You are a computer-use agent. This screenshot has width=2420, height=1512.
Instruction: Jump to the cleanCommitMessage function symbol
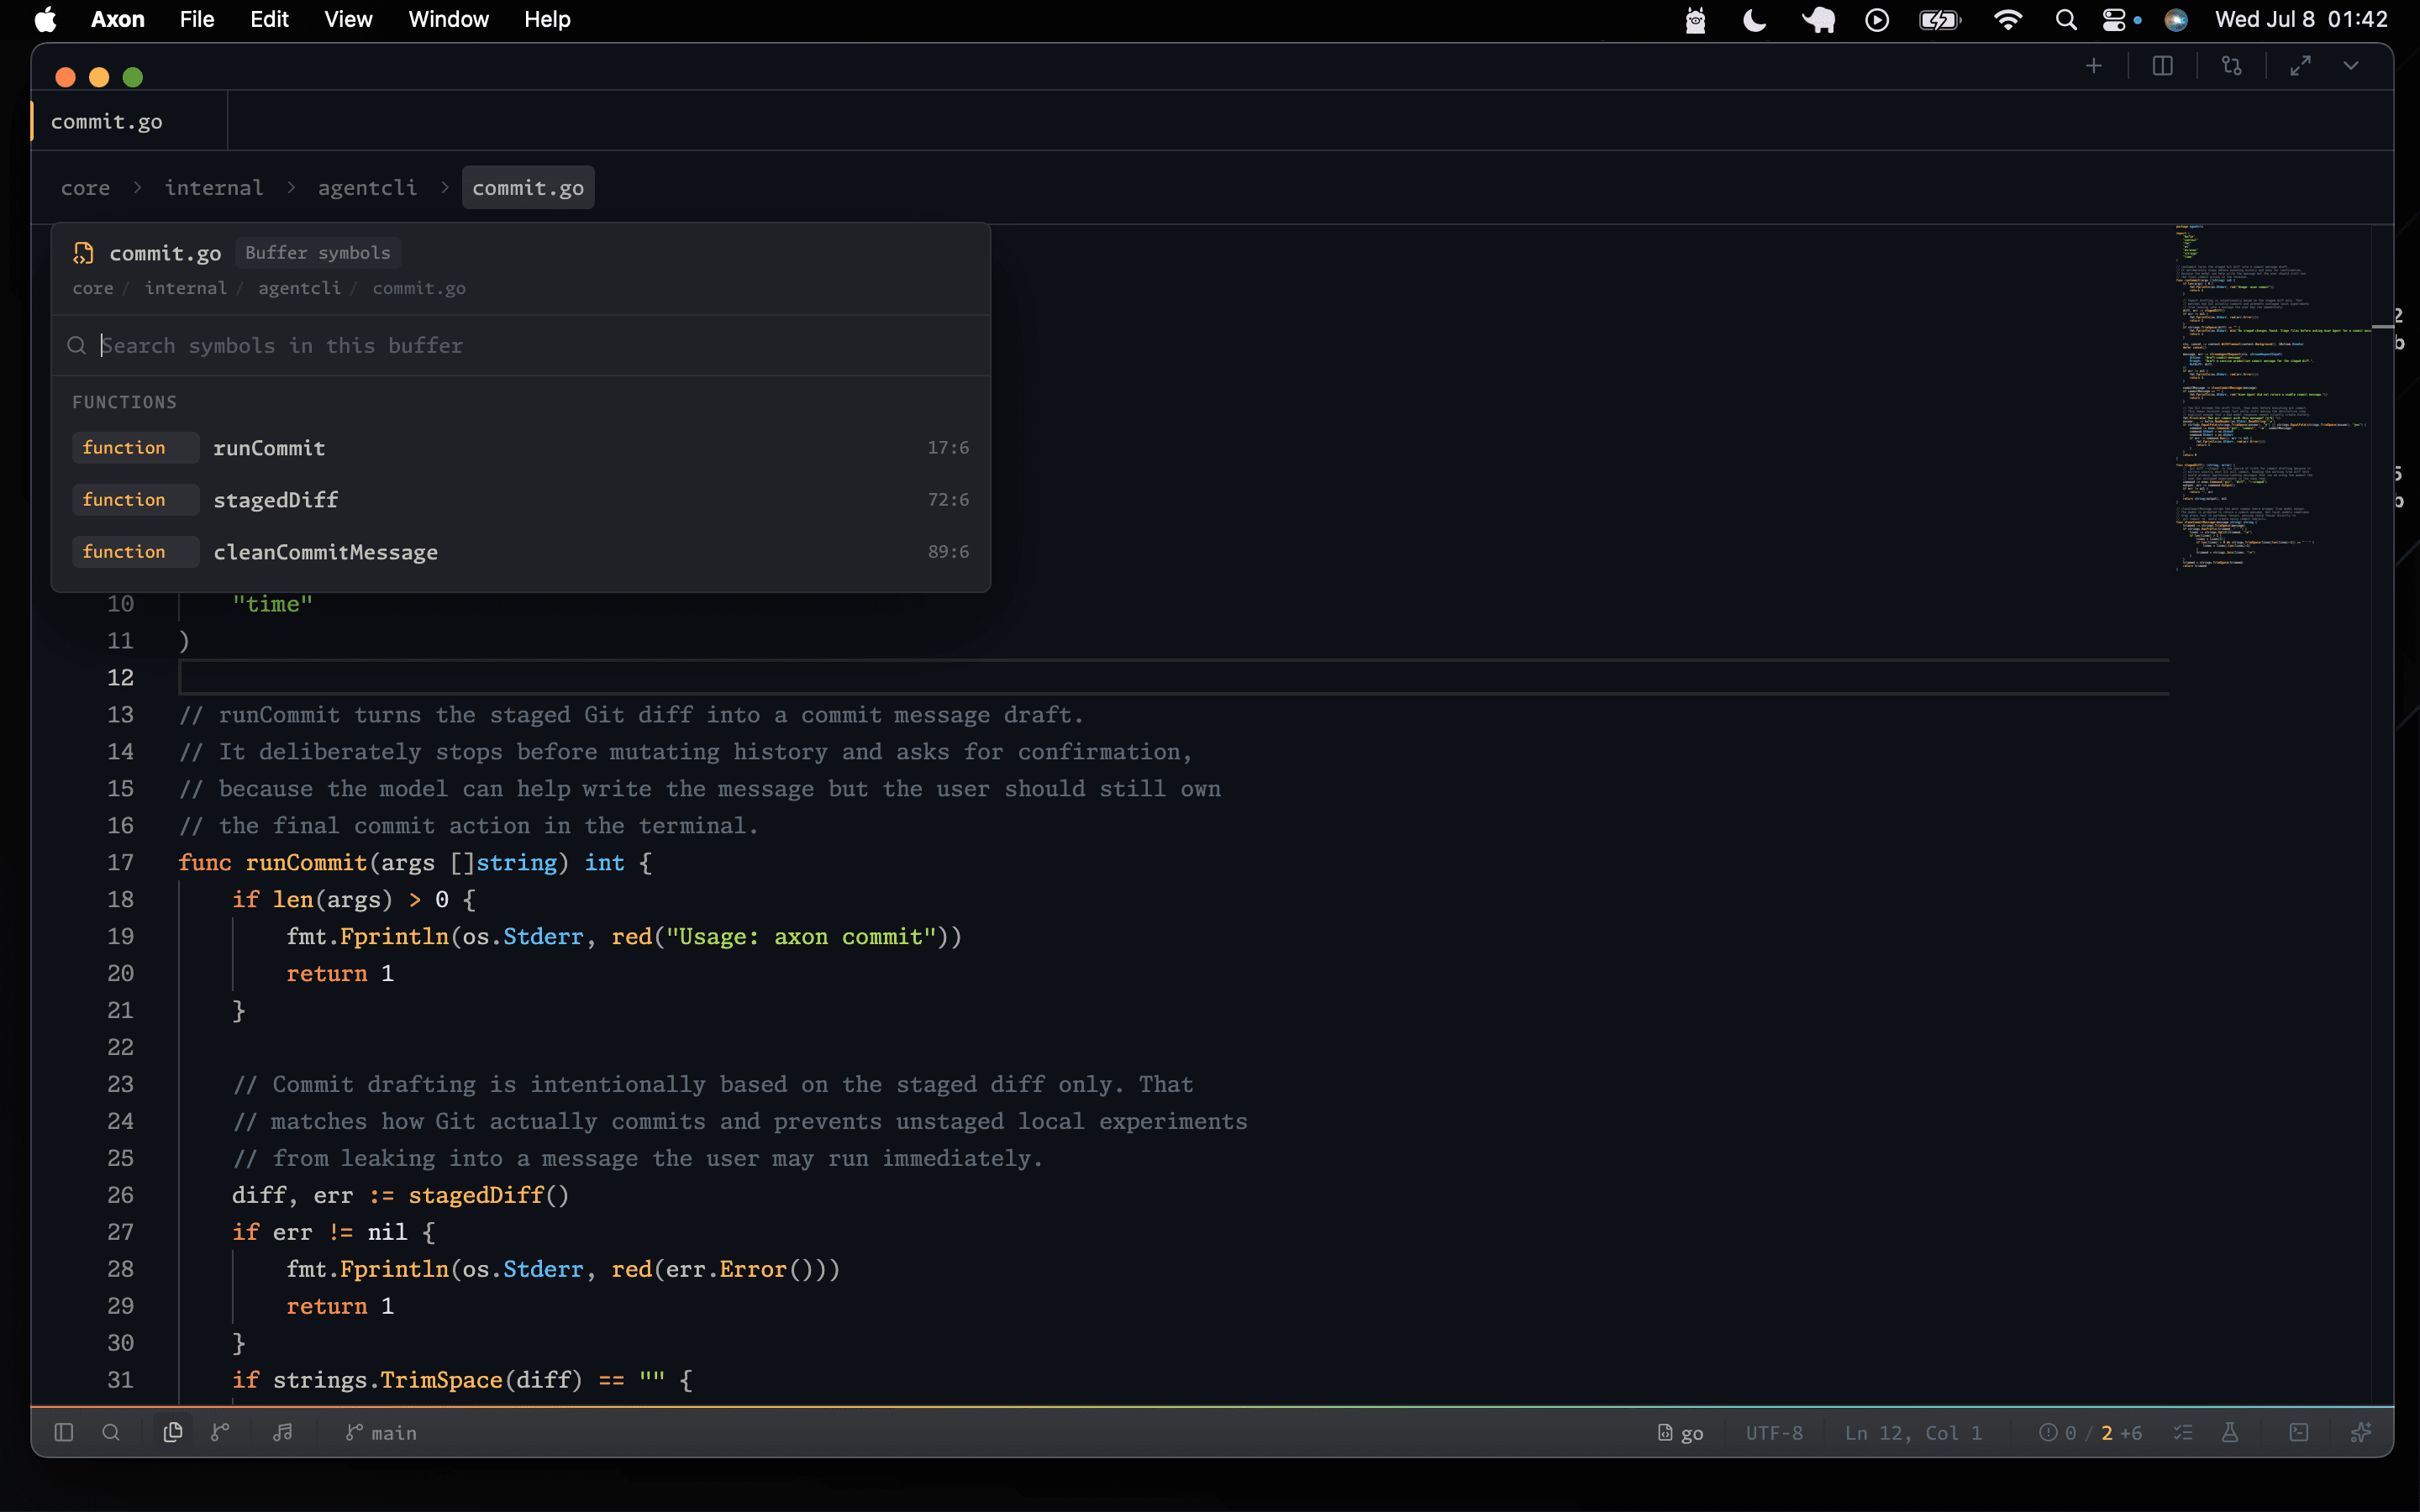(520, 551)
